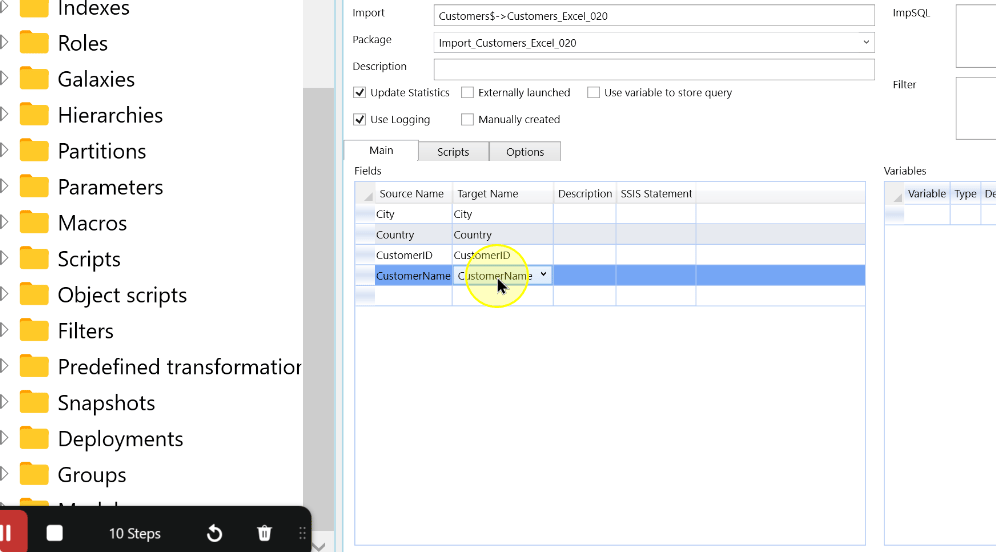
Task: Open the Galaxies folder icon
Action: click(x=34, y=79)
